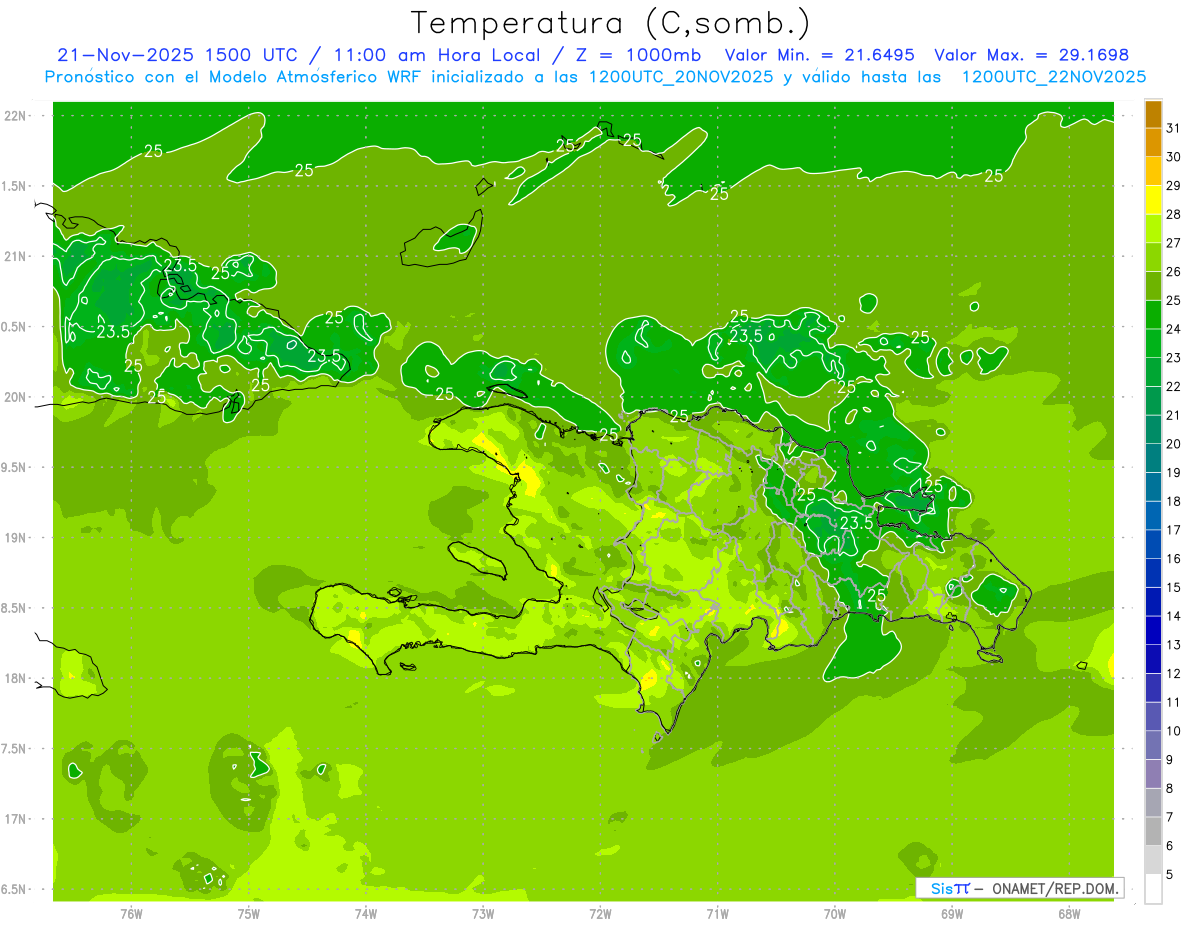Click the yellow legend swatch between 28 and 29
This screenshot has height=927, width=1200.
click(1153, 200)
